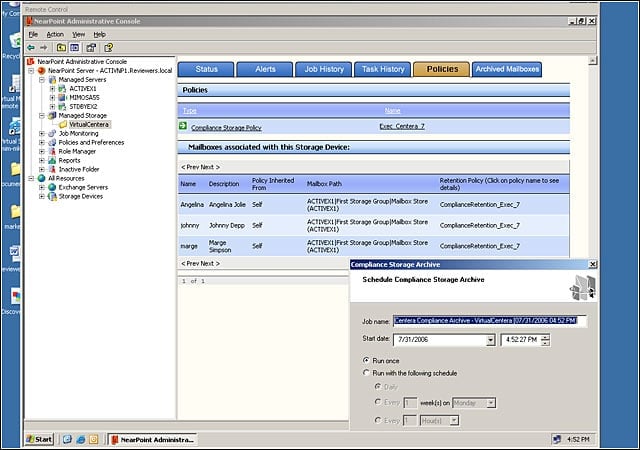Click the NearPoint Administra... taskbar button
Viewport: 640px width, 450px height.
(x=153, y=439)
